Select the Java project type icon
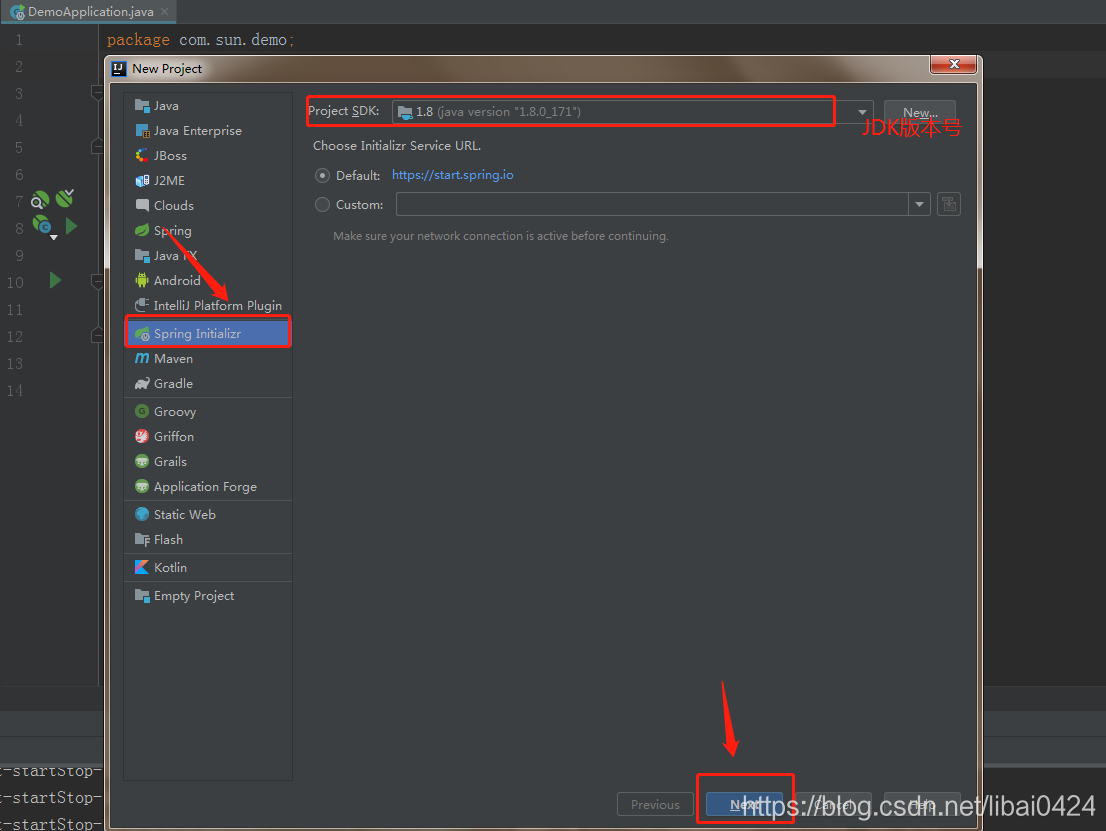The height and width of the screenshot is (831, 1106). [x=142, y=106]
